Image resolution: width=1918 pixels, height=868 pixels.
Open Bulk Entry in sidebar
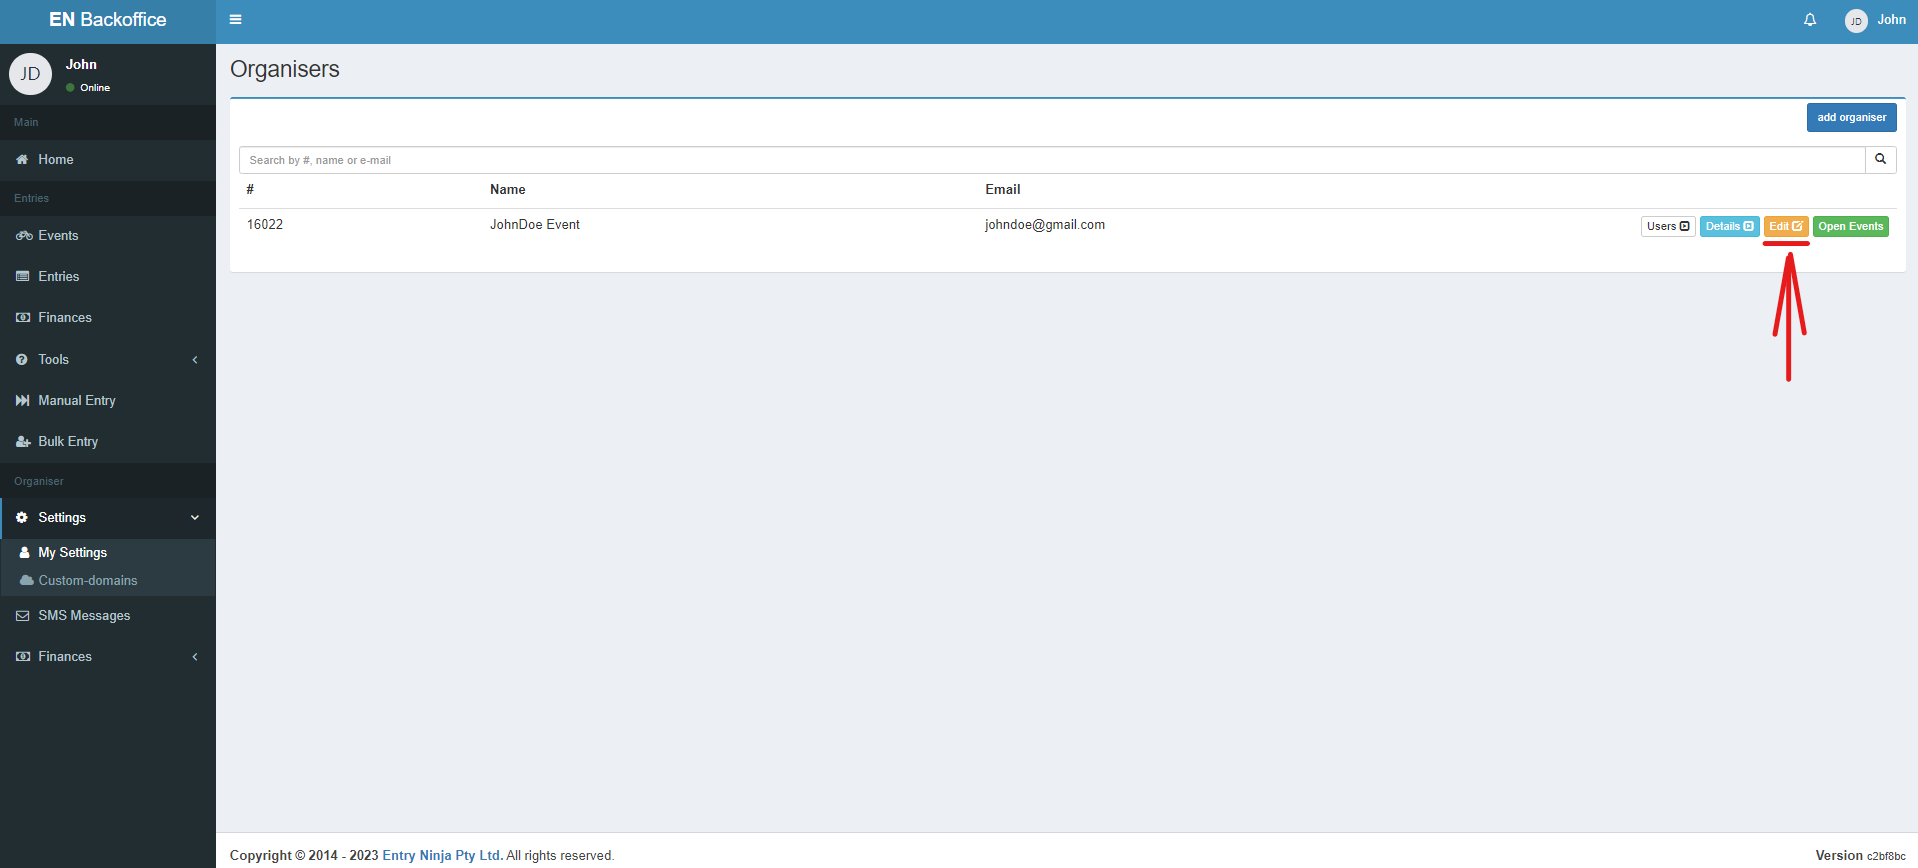(x=108, y=442)
